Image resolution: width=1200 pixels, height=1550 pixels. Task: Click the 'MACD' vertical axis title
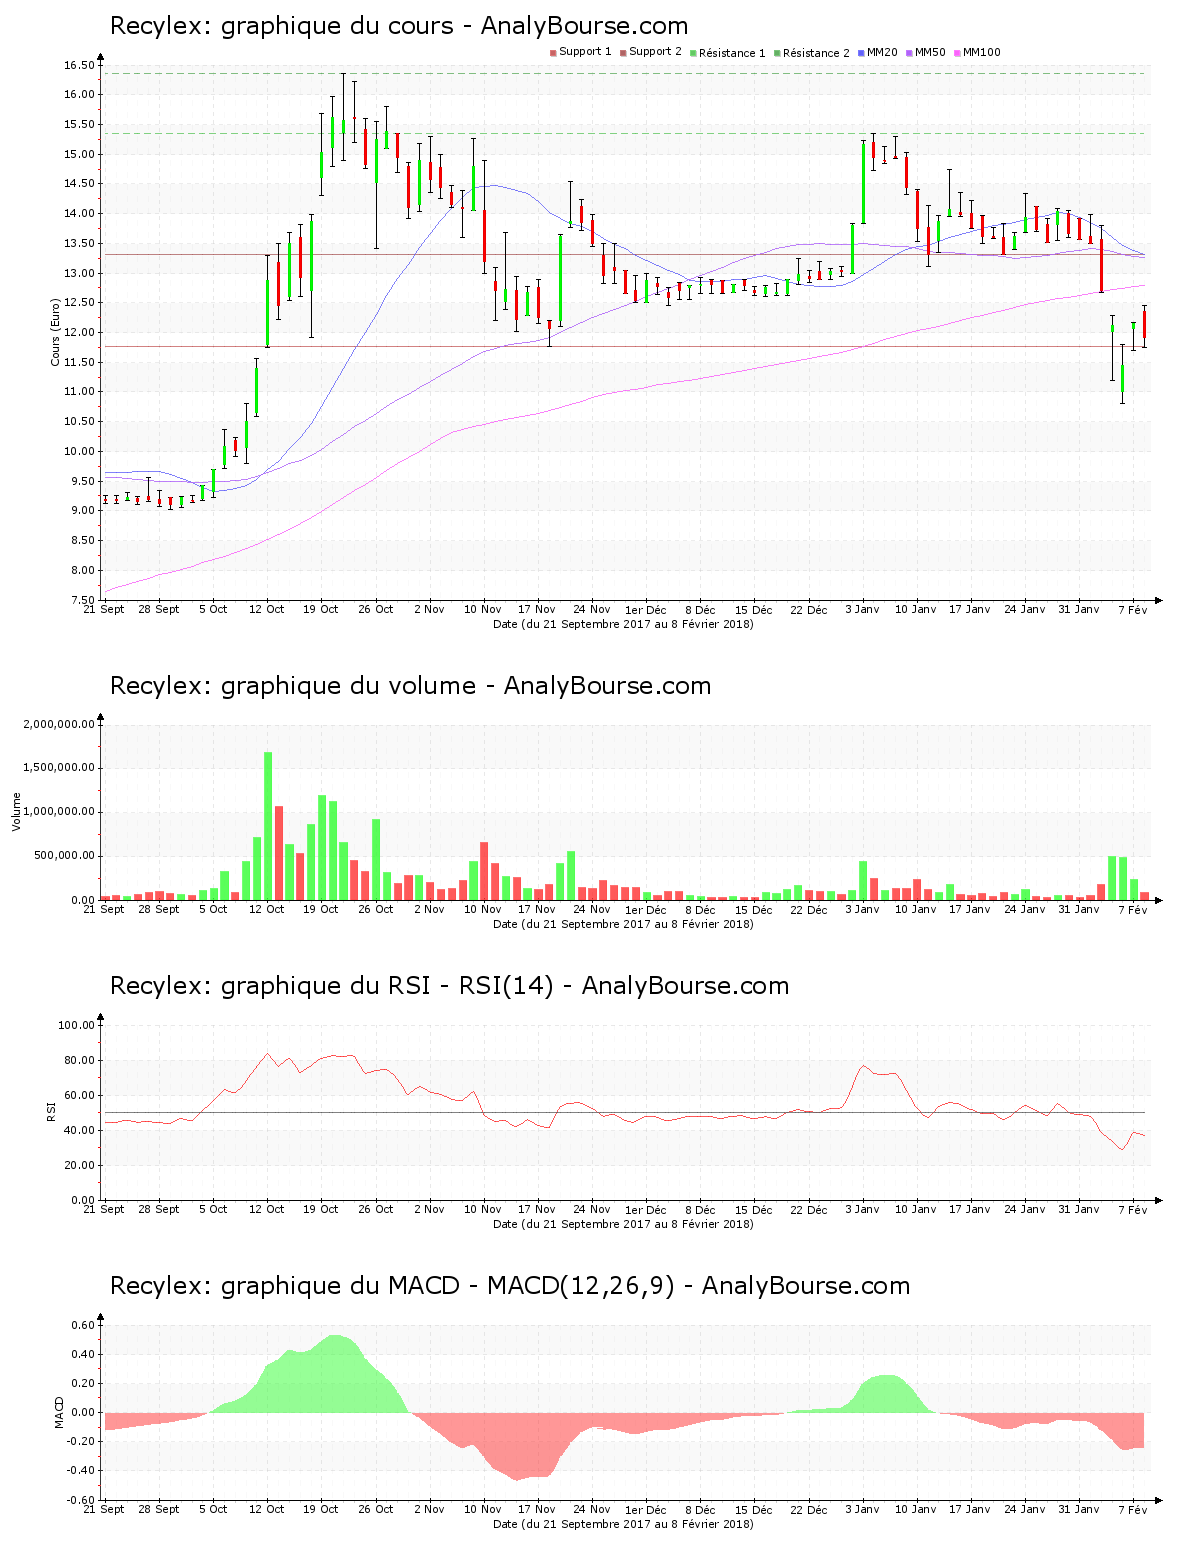click(59, 1412)
